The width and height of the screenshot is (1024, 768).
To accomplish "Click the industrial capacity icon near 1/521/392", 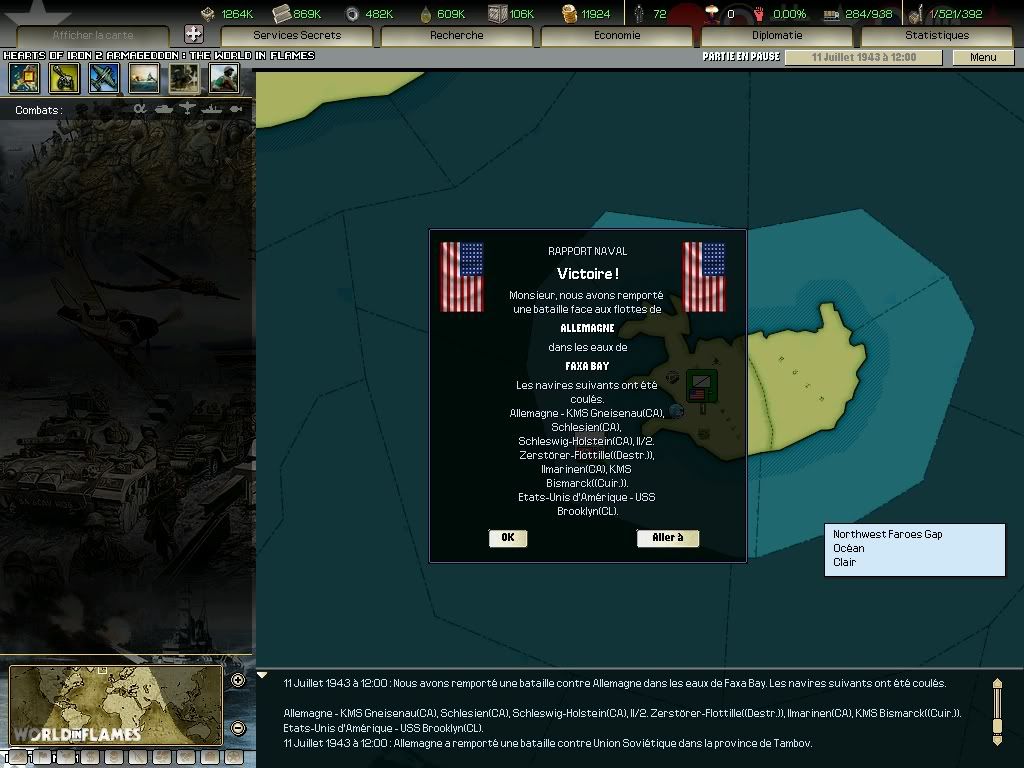I will (x=916, y=13).
